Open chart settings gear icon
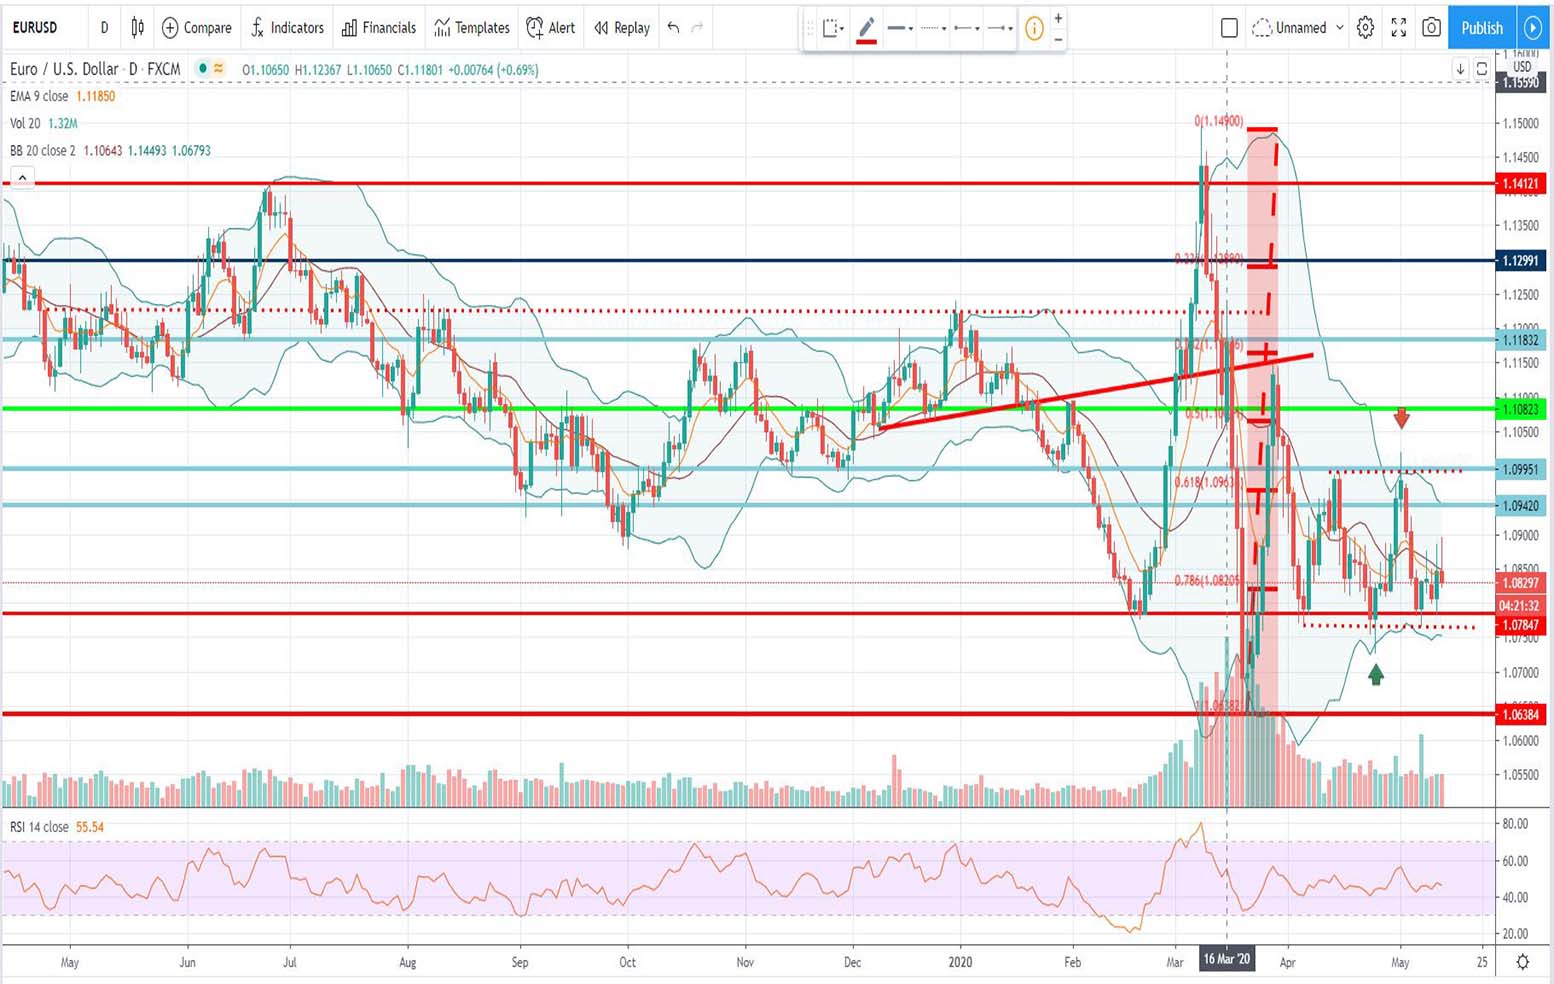The image size is (1554, 984). tap(1365, 28)
